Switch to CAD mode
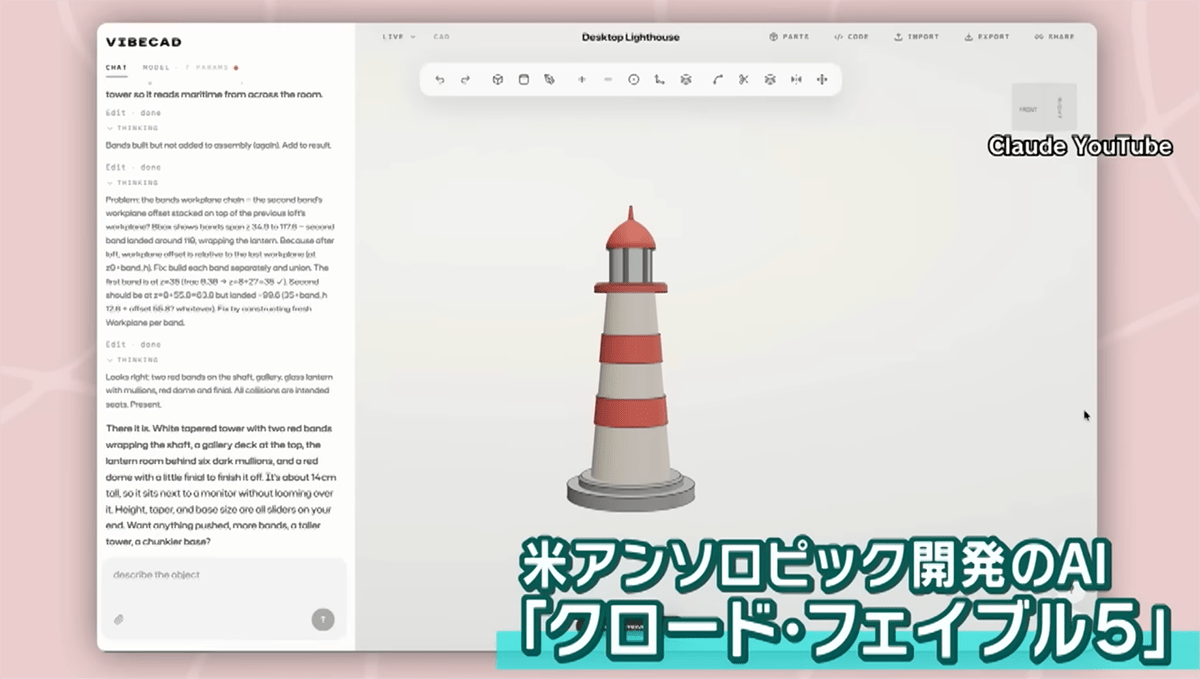1200x679 pixels. [x=441, y=37]
